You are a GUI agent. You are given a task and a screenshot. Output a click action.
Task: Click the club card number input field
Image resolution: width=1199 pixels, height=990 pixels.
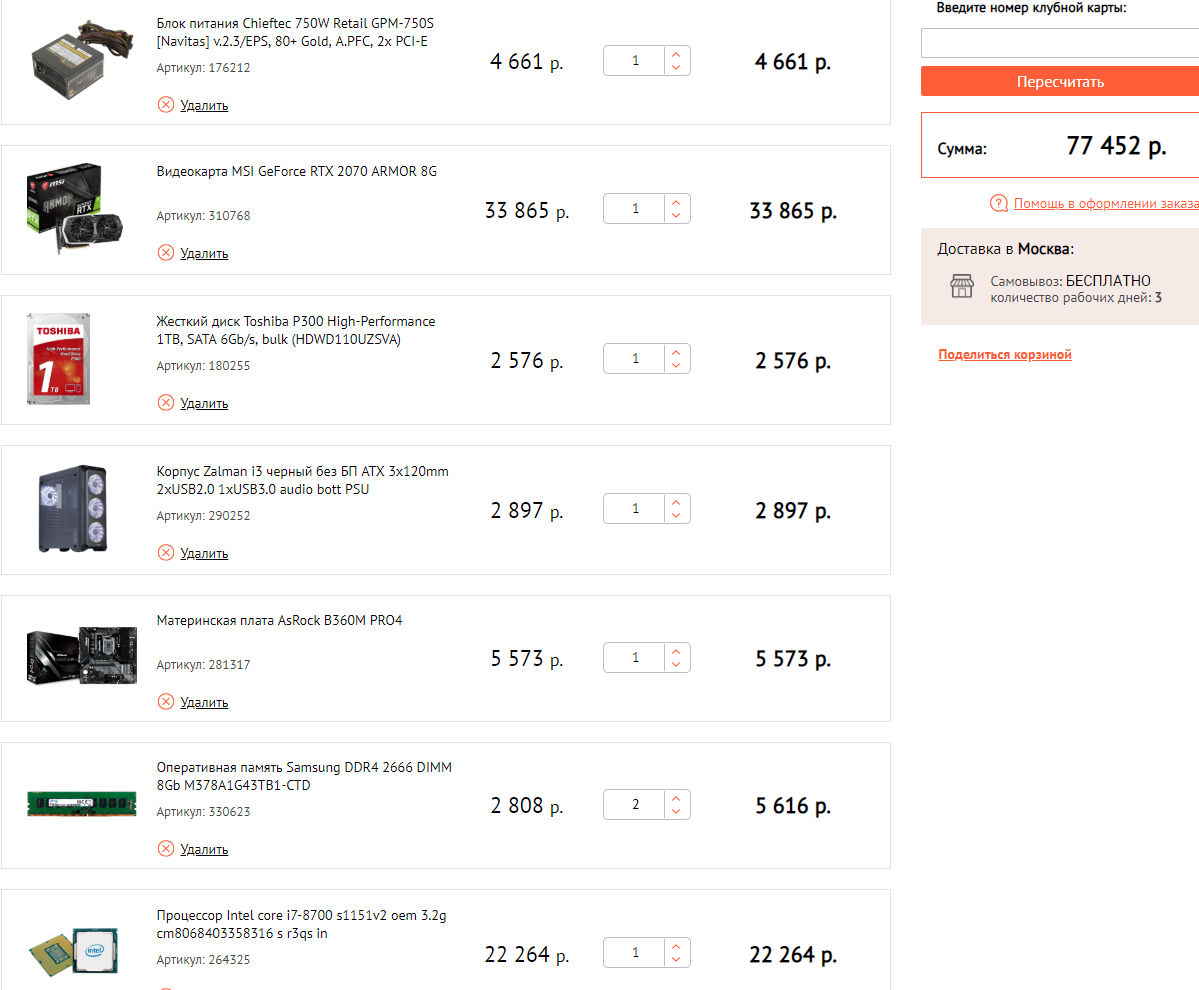[1059, 43]
